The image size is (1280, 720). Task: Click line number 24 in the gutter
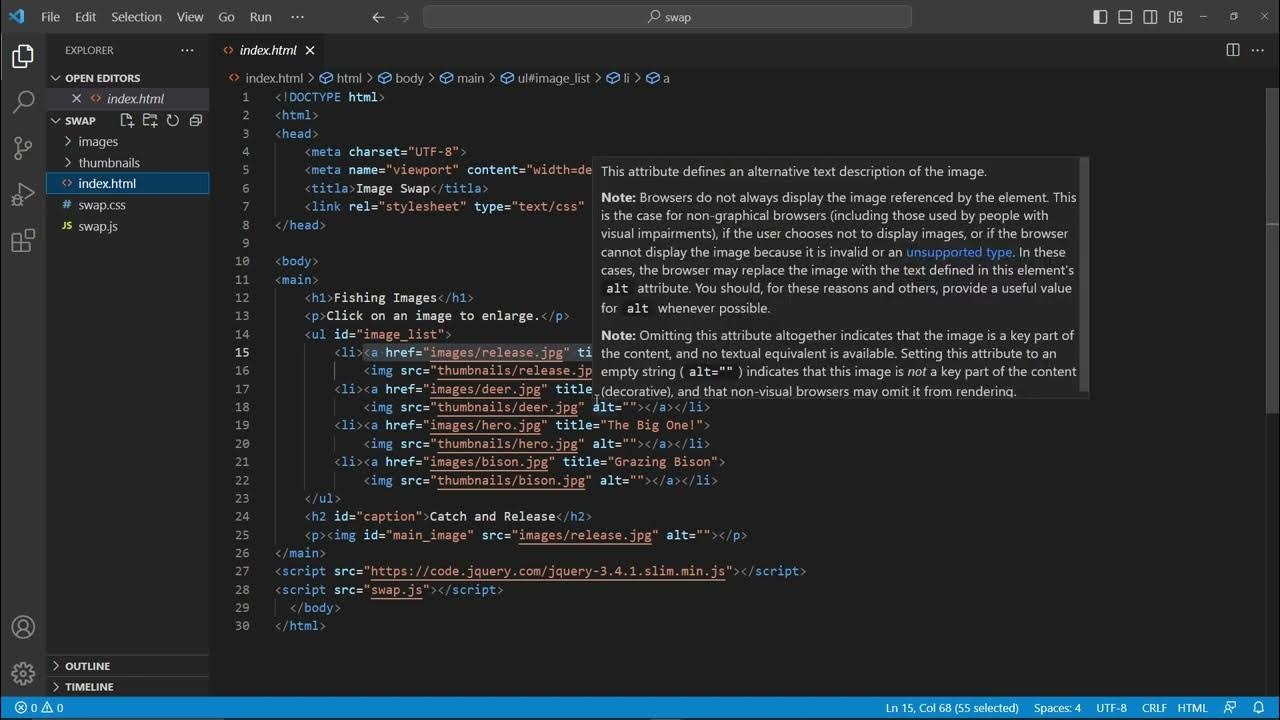point(242,516)
